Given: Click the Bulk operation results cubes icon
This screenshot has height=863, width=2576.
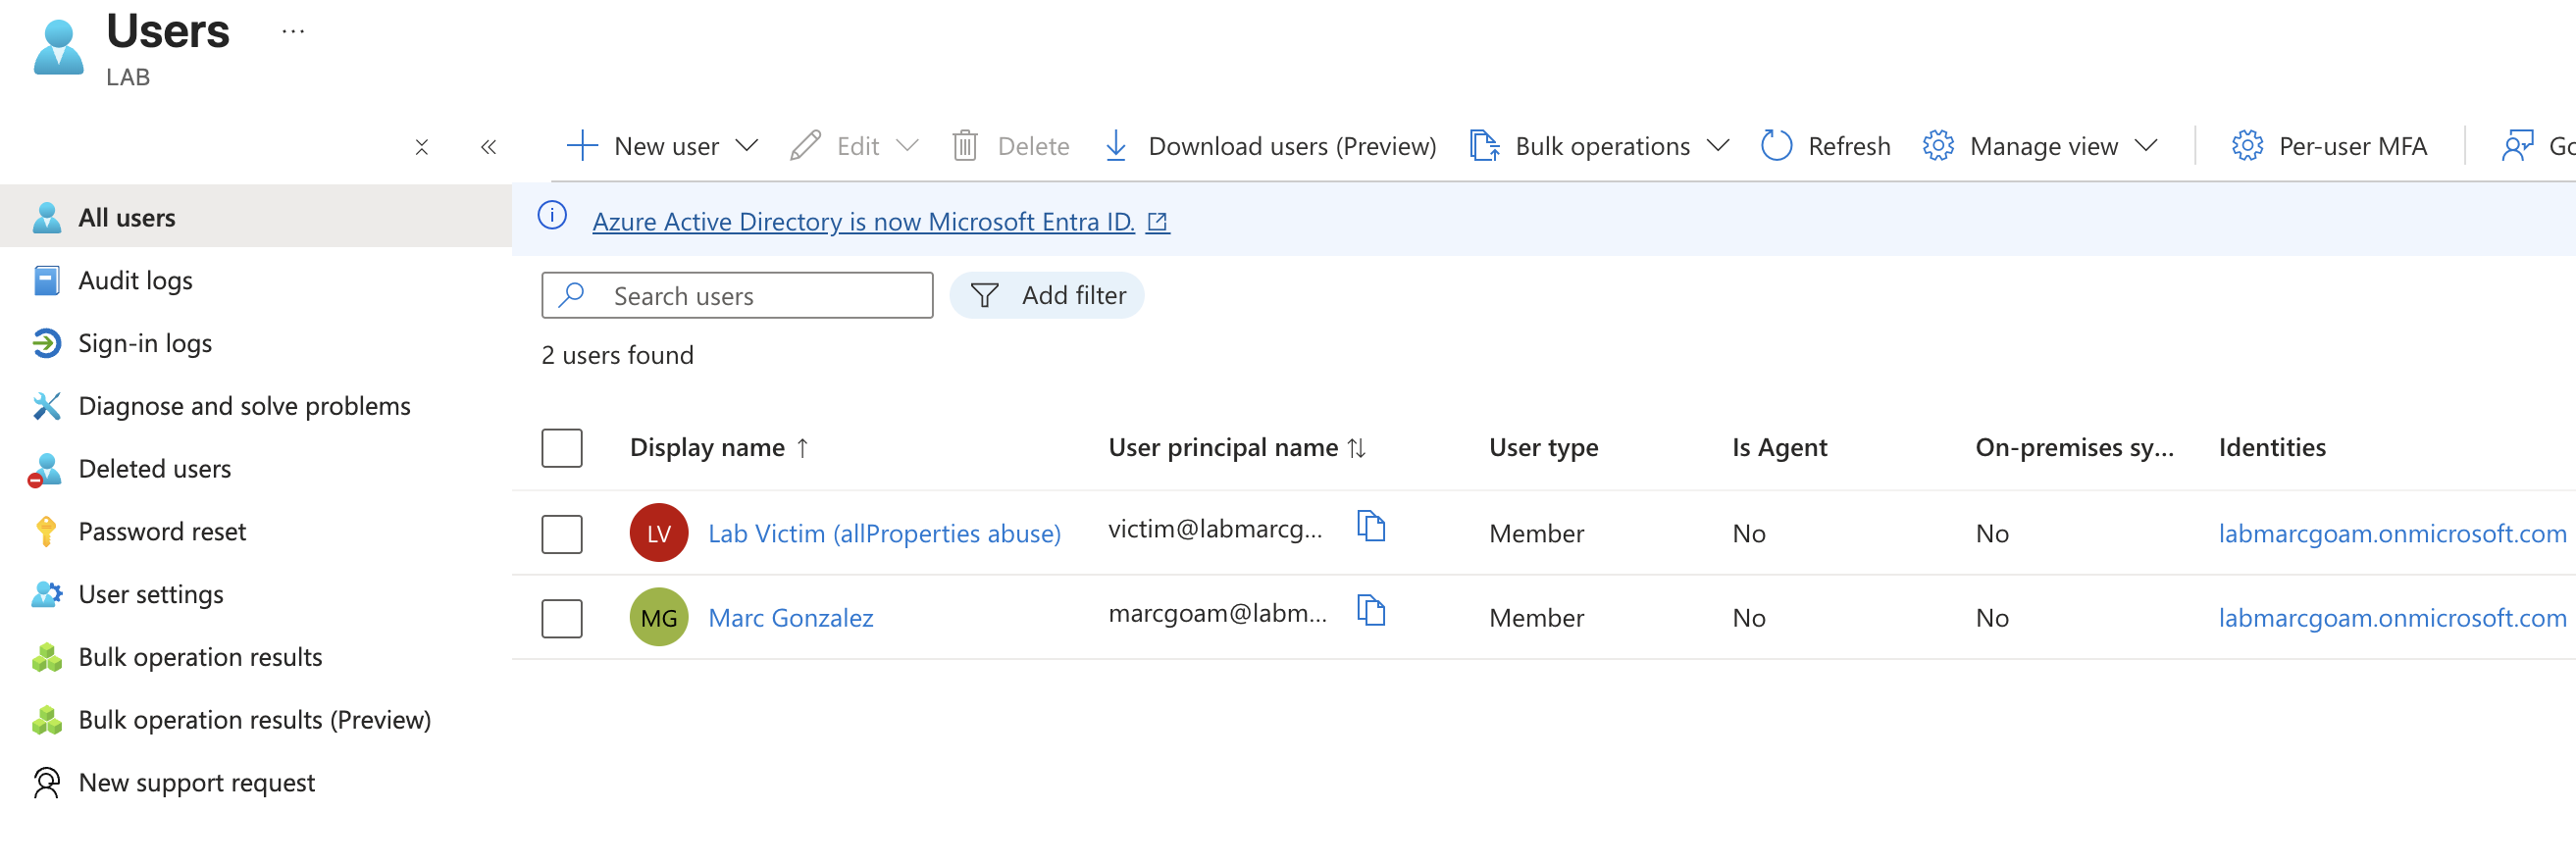Looking at the screenshot, I should (46, 657).
